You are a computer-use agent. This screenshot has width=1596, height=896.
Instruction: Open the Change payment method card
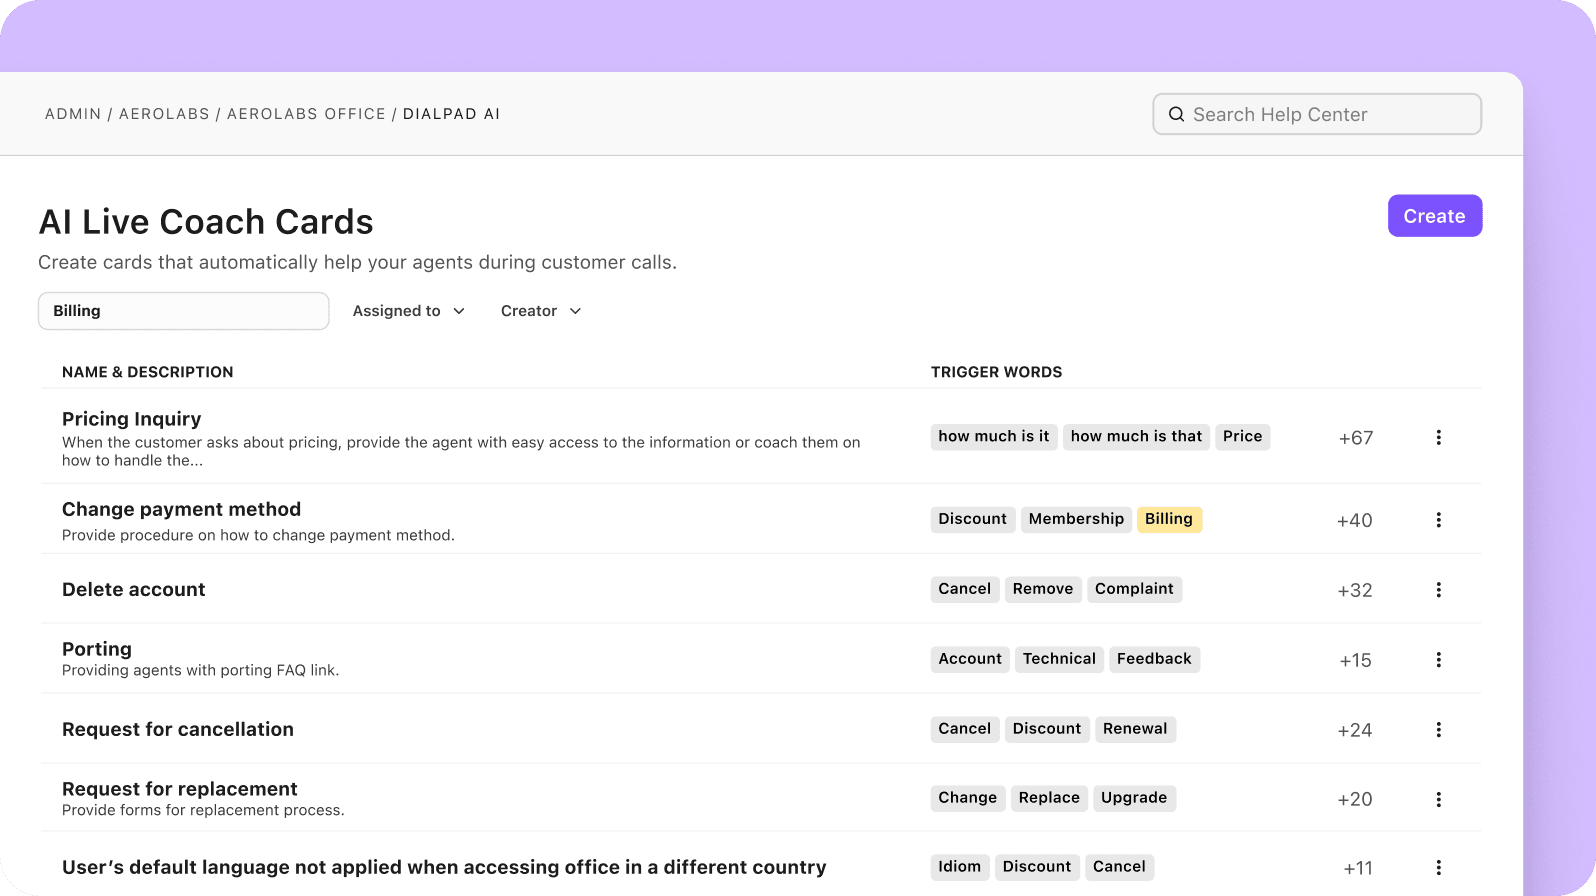pyautogui.click(x=181, y=509)
